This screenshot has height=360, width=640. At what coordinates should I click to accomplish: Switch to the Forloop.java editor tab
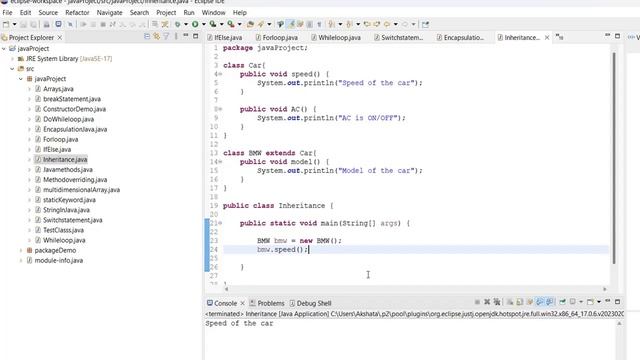(277, 38)
